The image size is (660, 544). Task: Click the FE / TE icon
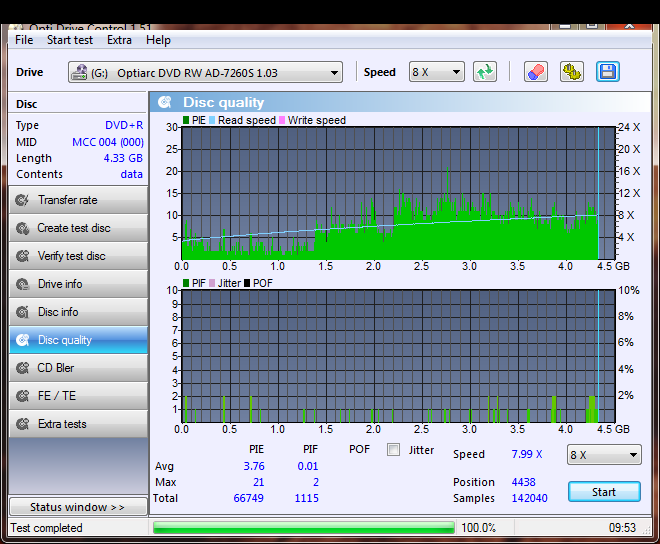(22, 396)
